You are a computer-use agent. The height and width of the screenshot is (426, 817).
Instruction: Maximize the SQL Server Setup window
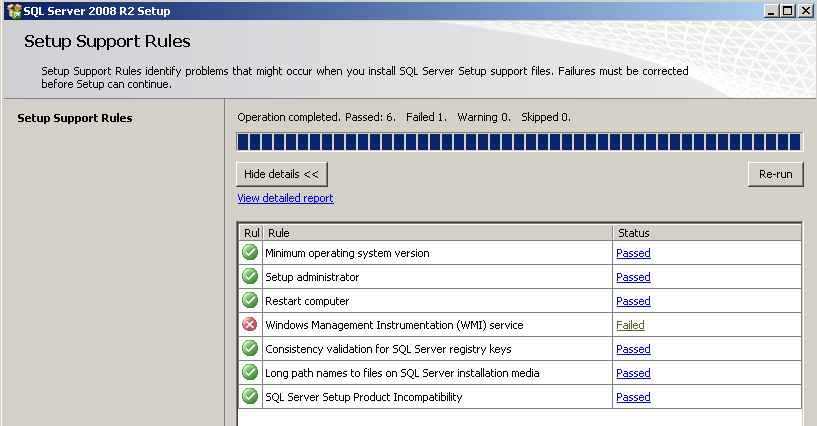point(788,10)
